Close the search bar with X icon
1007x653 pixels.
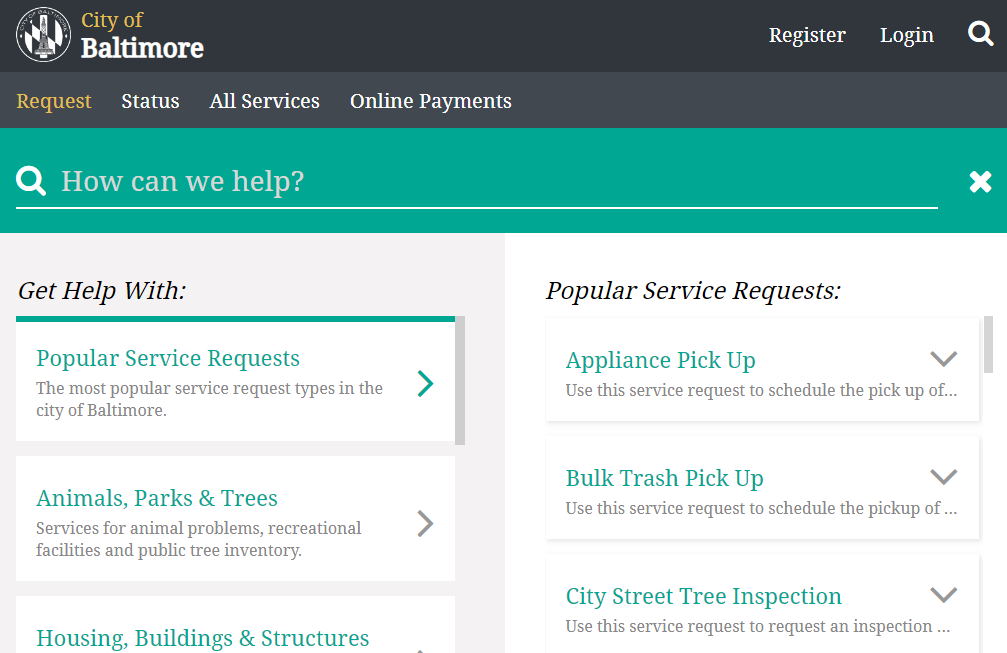pyautogui.click(x=980, y=181)
